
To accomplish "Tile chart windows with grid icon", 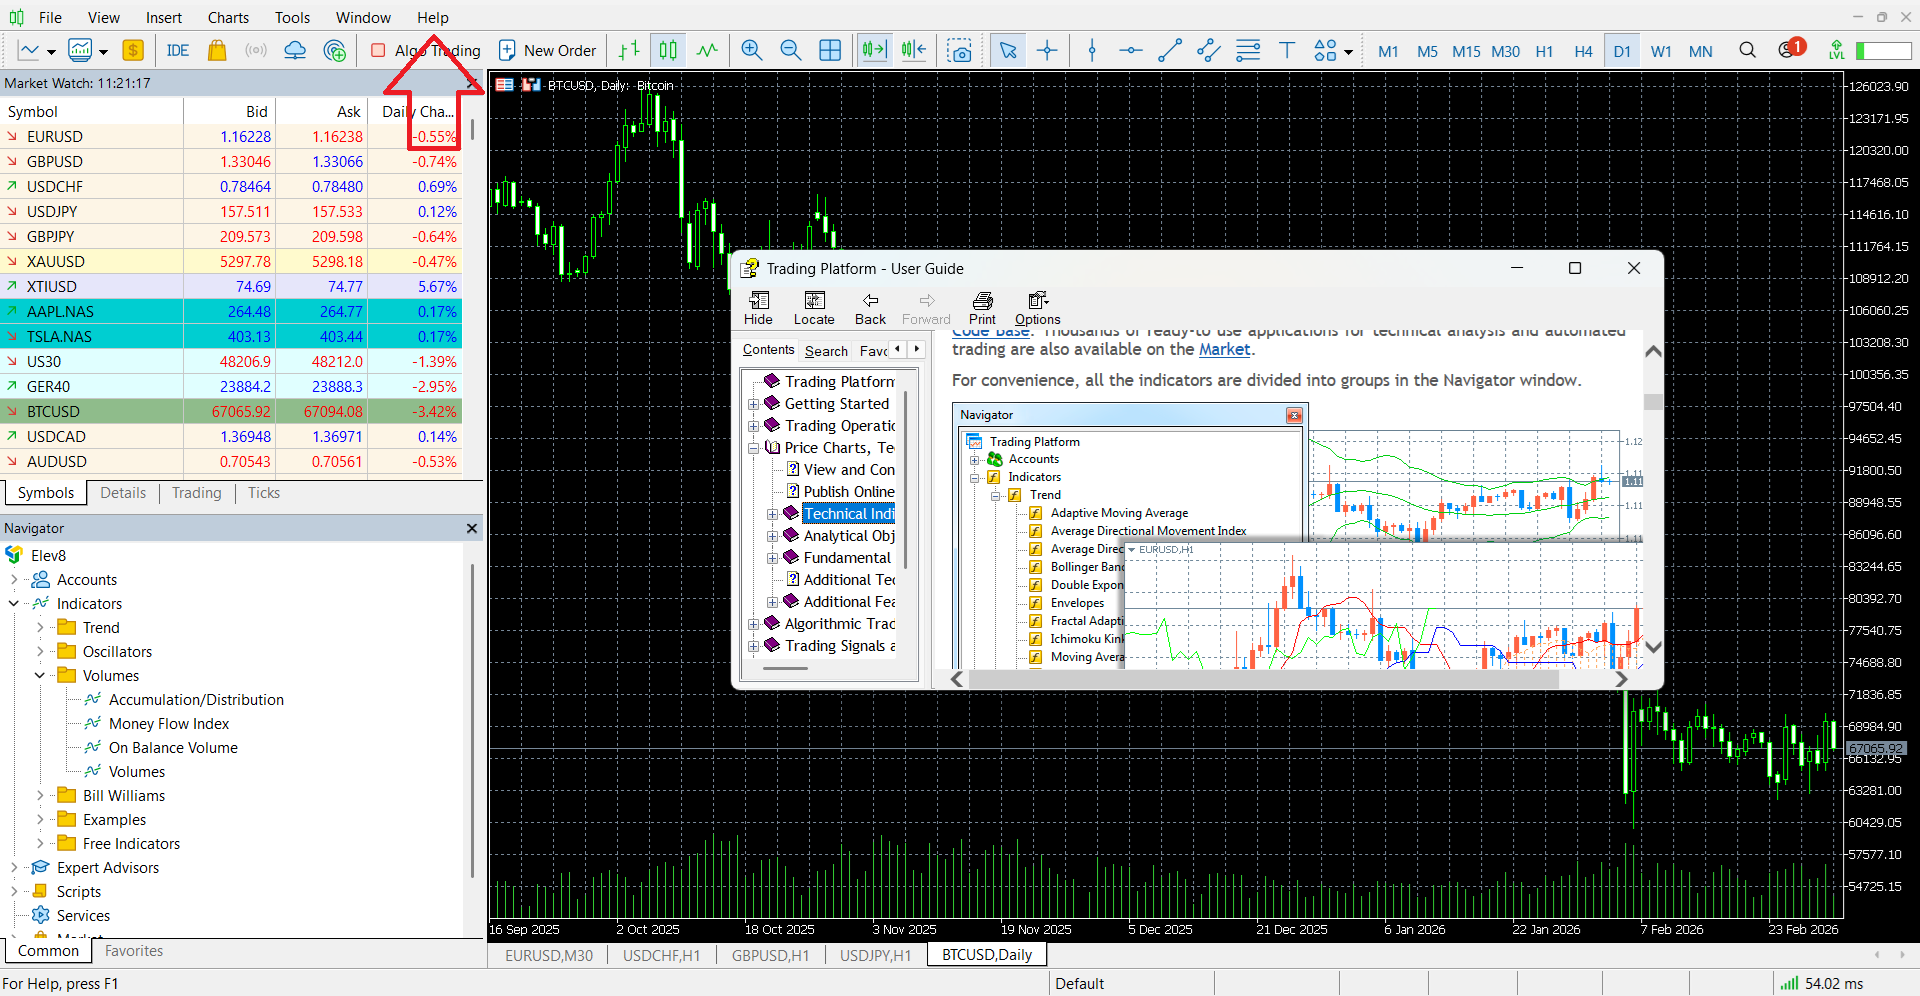I will 830,50.
